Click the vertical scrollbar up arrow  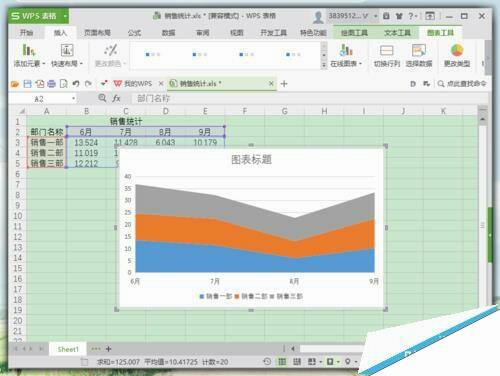click(x=482, y=119)
